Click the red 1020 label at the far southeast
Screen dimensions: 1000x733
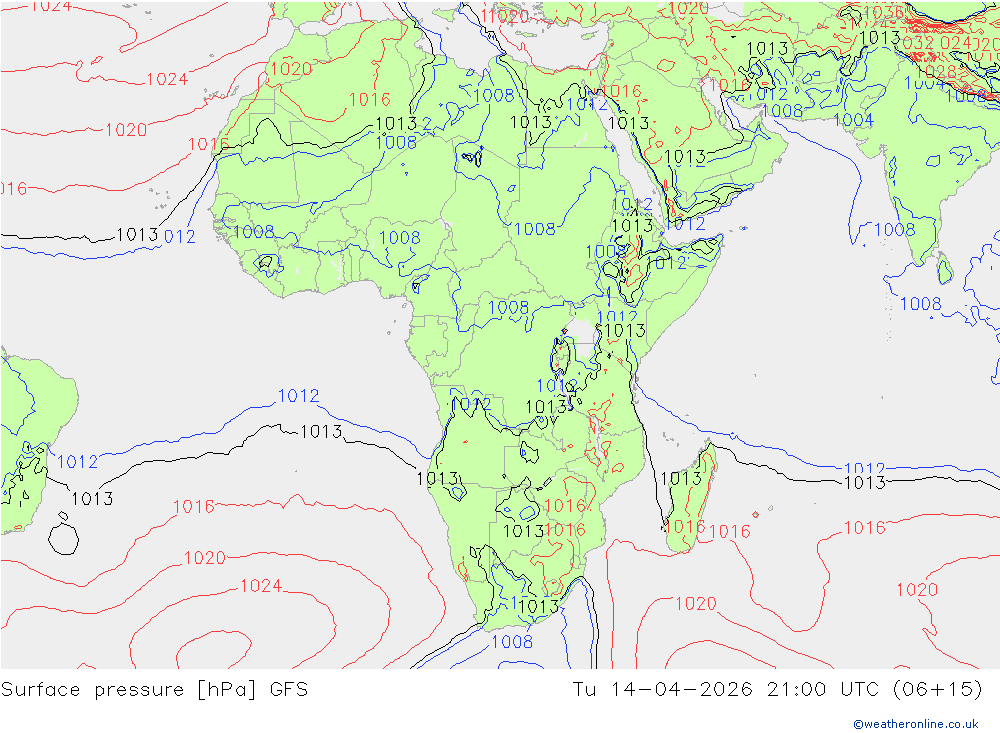click(917, 589)
